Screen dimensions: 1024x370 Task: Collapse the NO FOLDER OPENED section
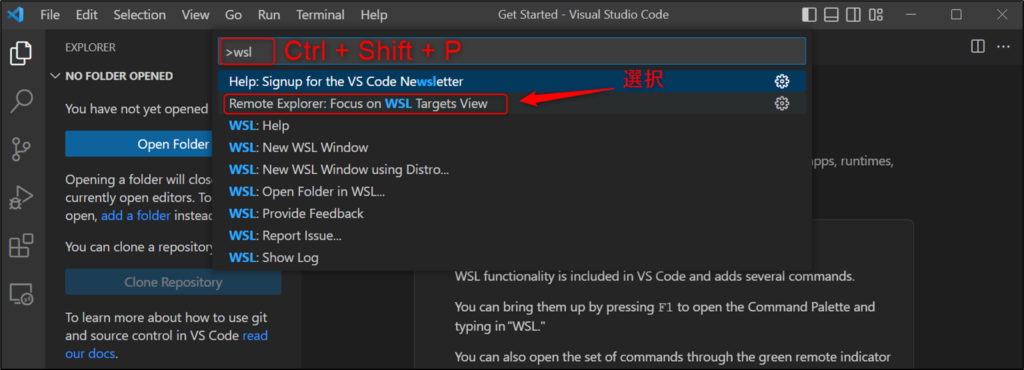pyautogui.click(x=55, y=76)
